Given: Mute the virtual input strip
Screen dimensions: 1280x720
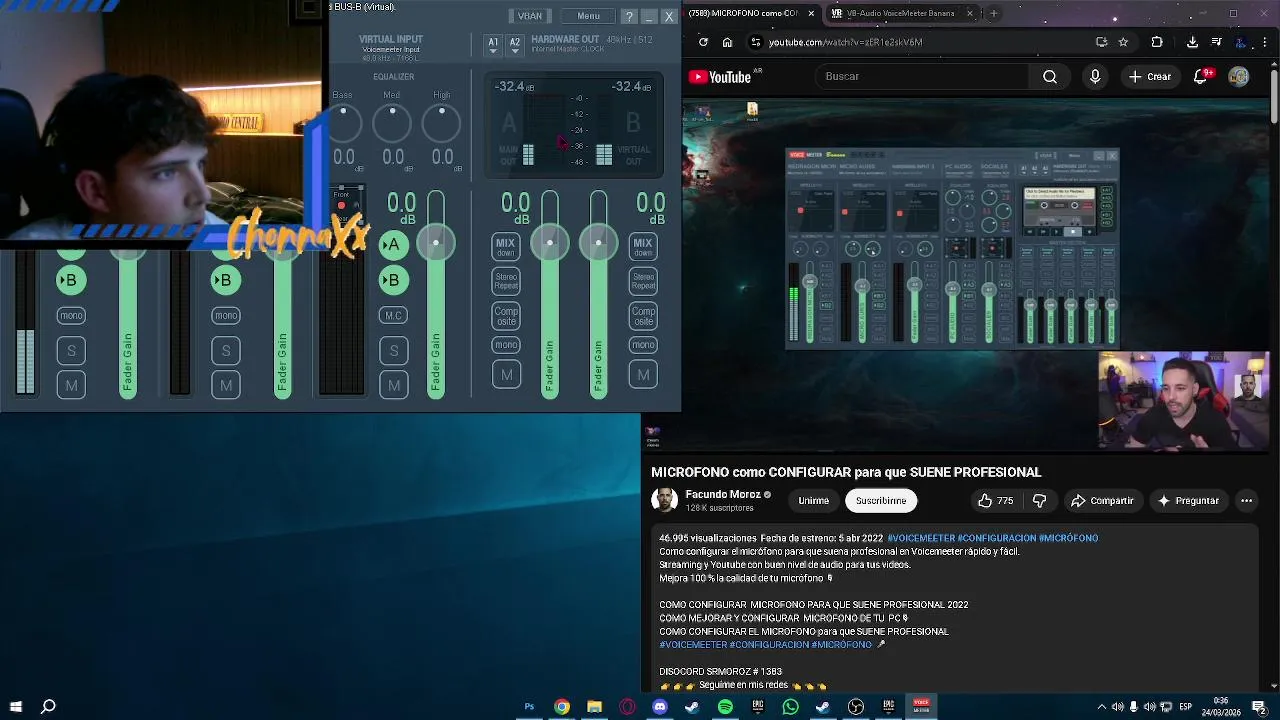Looking at the screenshot, I should click(393, 385).
